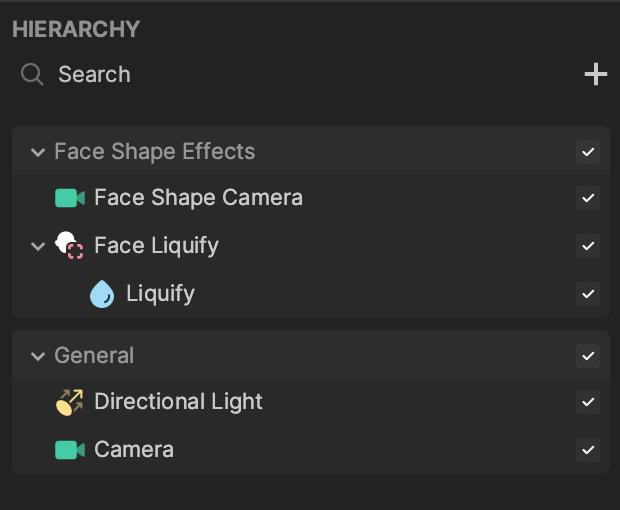Viewport: 620px width, 510px height.
Task: Add a new object with plus icon
Action: click(x=596, y=74)
